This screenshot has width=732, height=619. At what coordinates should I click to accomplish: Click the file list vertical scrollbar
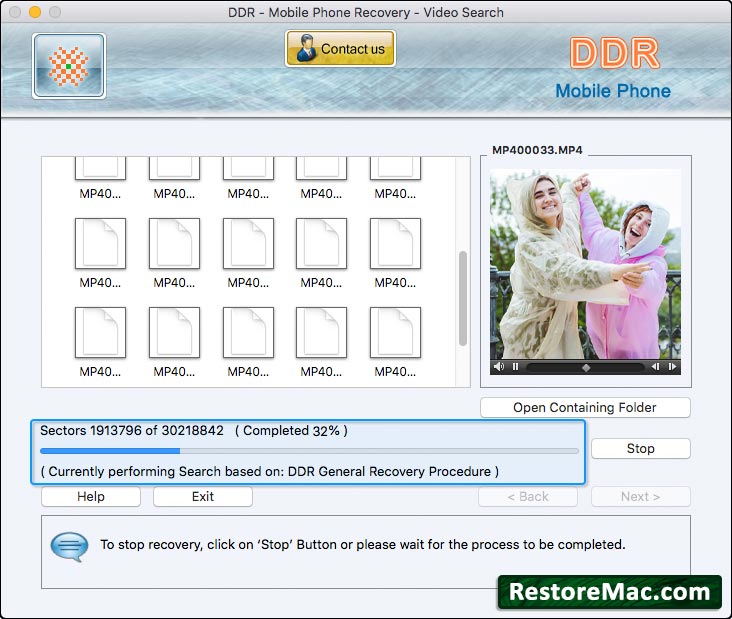[x=463, y=298]
